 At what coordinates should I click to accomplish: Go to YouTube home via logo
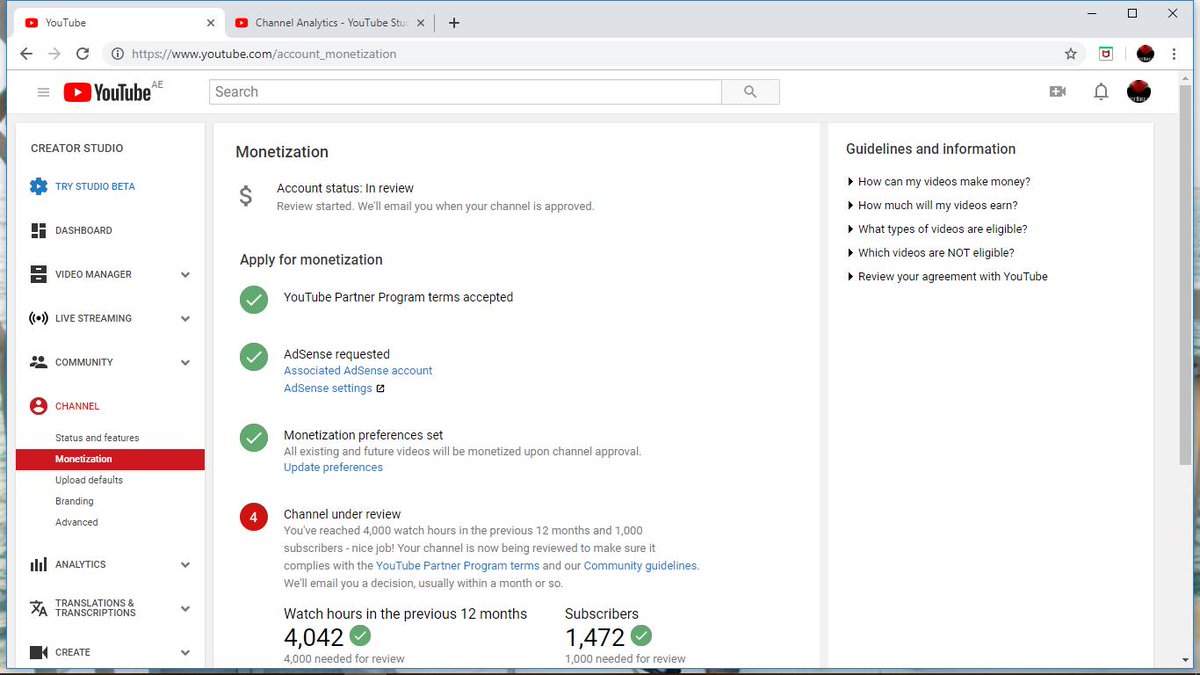pos(107,92)
